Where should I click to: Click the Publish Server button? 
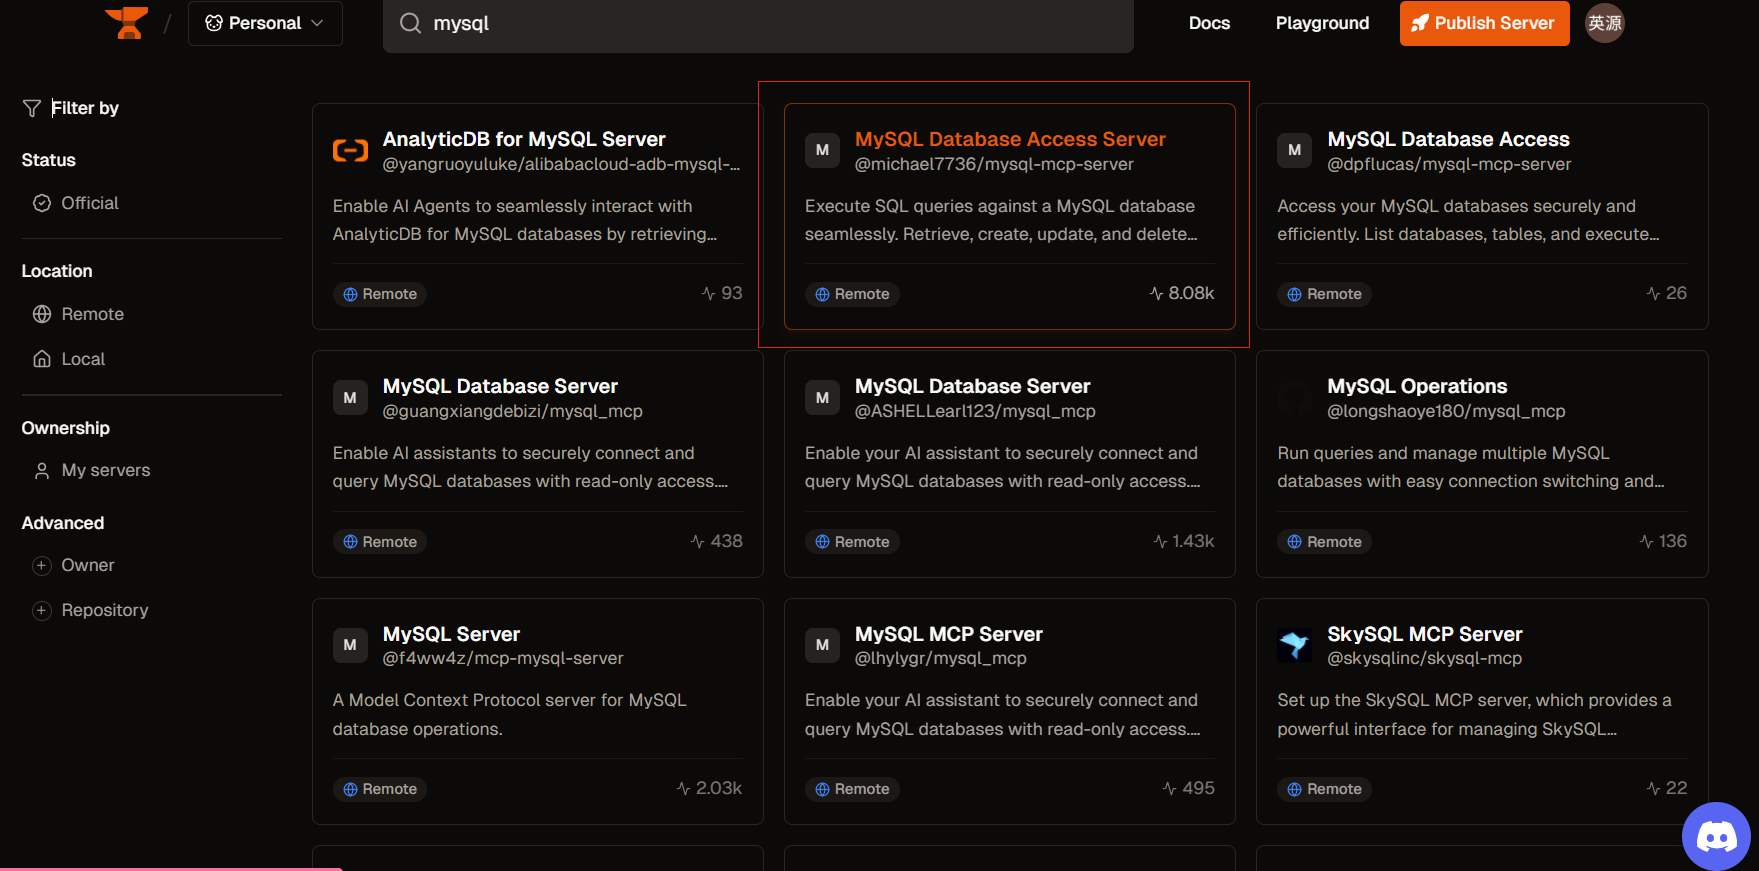(x=1484, y=23)
